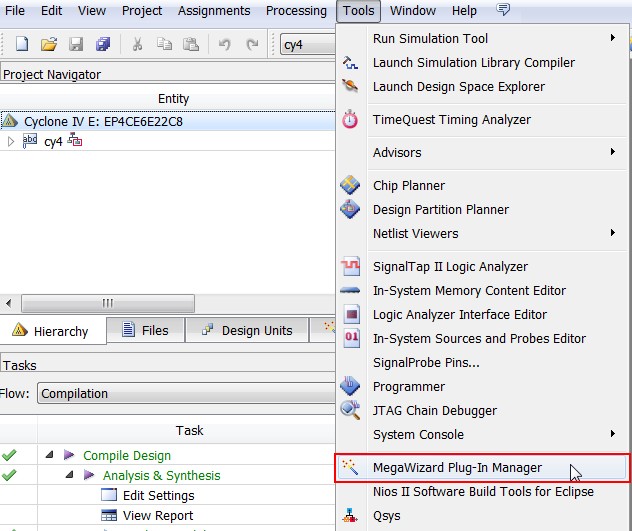Image resolution: width=632 pixels, height=531 pixels.
Task: Select JTAG Chain Debugger
Action: pyautogui.click(x=434, y=411)
